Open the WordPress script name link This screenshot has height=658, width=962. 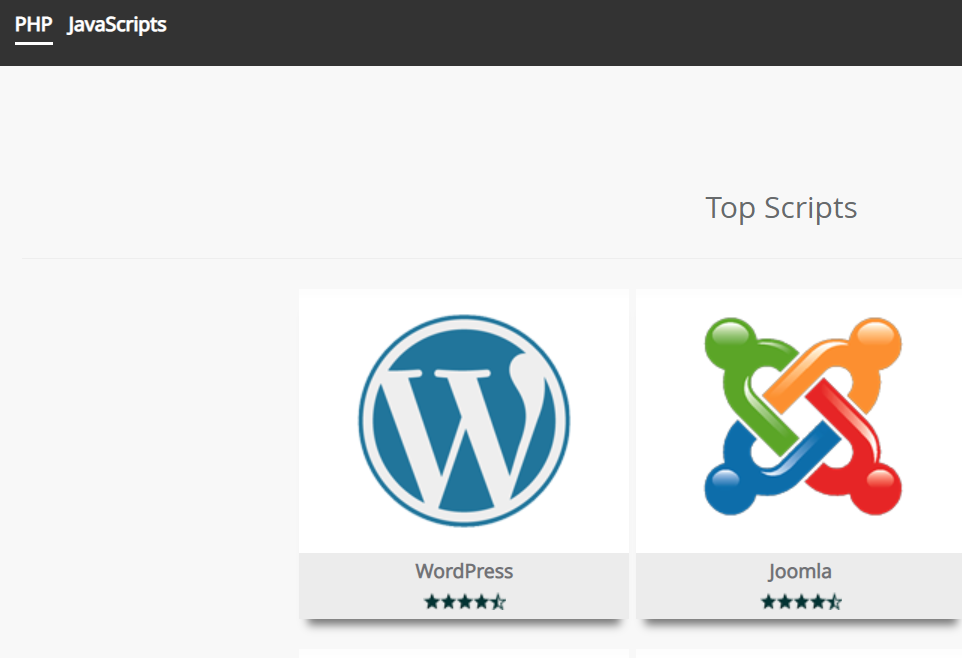click(464, 571)
